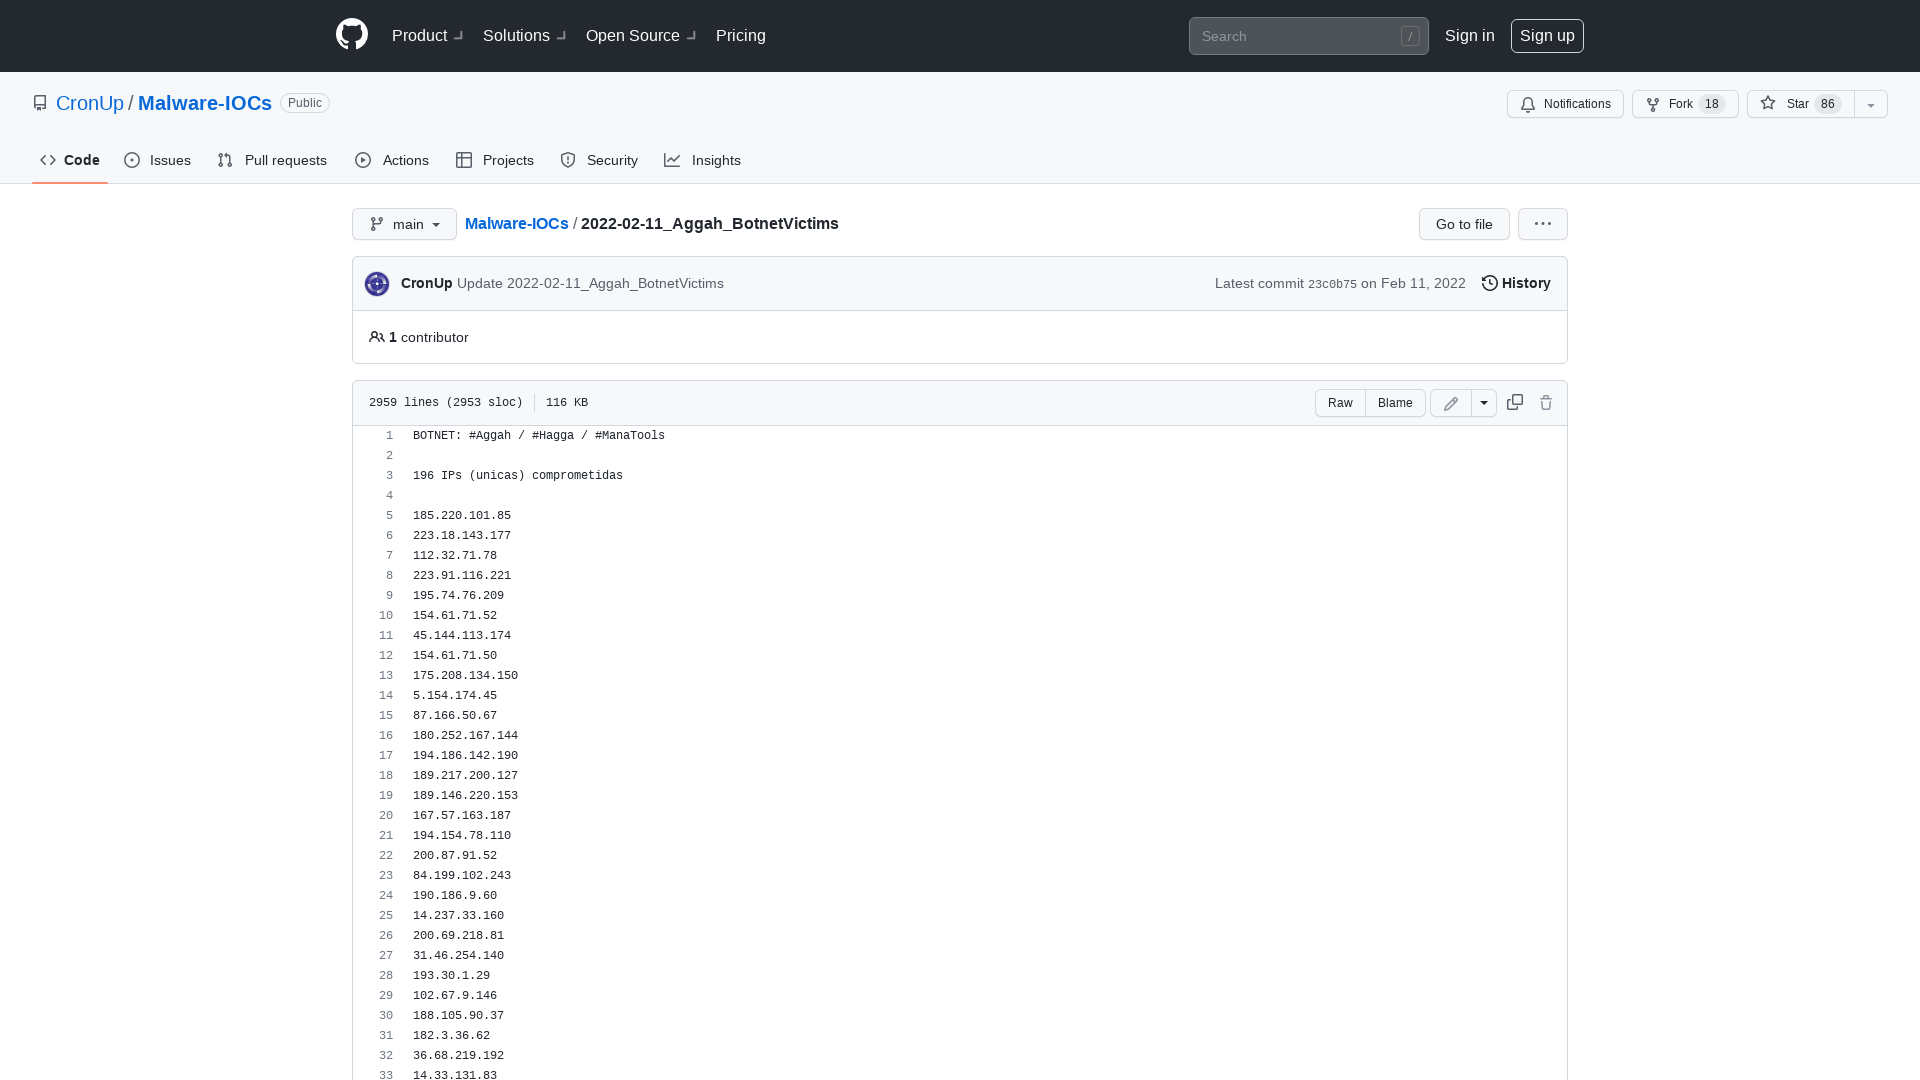
Task: Click the CronUp avatar image
Action: pos(377,284)
